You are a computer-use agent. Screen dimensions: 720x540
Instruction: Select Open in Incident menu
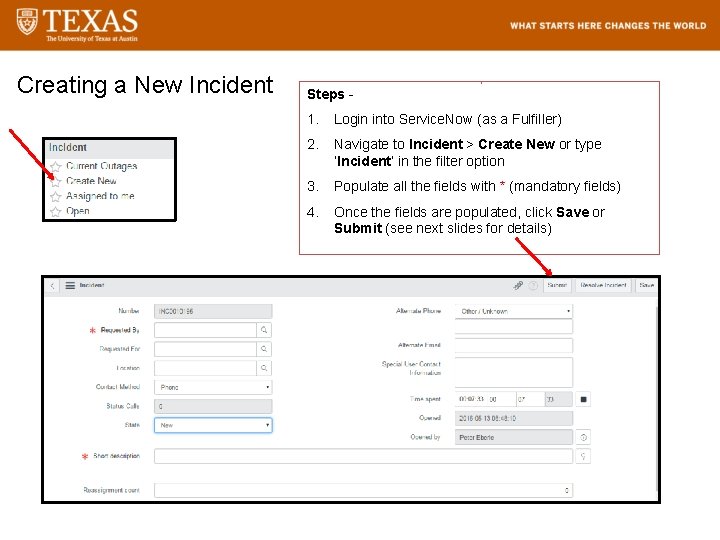click(x=78, y=211)
